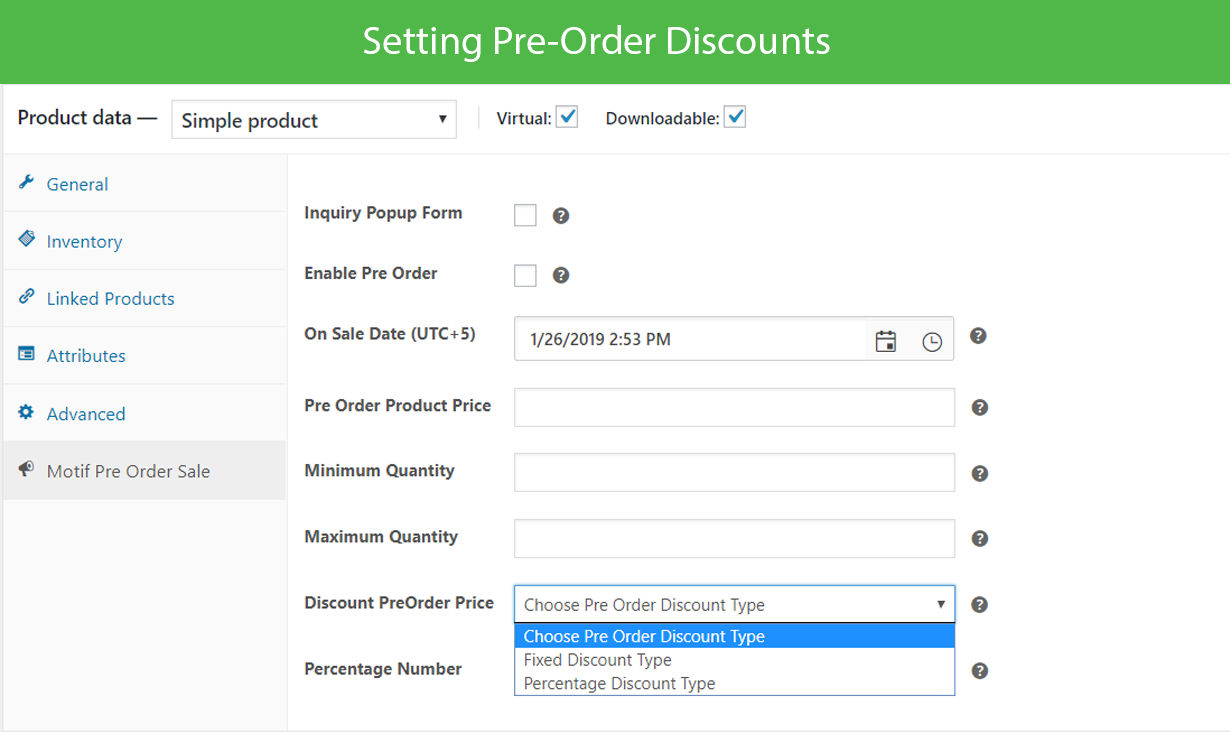This screenshot has height=732, width=1230.
Task: Open the Linked Products tab
Action: [x=144, y=298]
